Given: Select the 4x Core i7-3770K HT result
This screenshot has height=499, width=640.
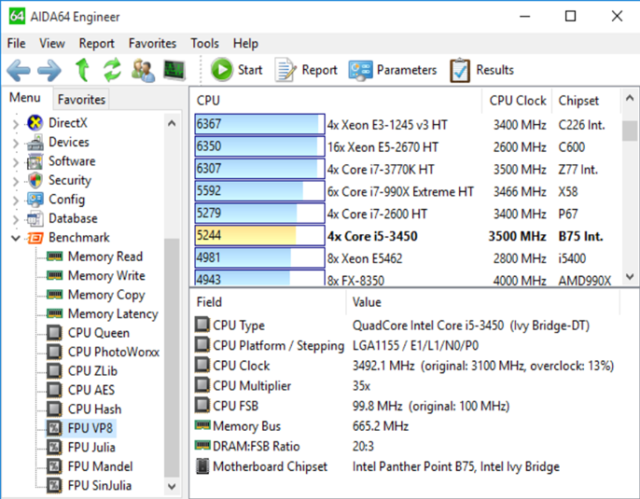Looking at the screenshot, I should (407, 169).
